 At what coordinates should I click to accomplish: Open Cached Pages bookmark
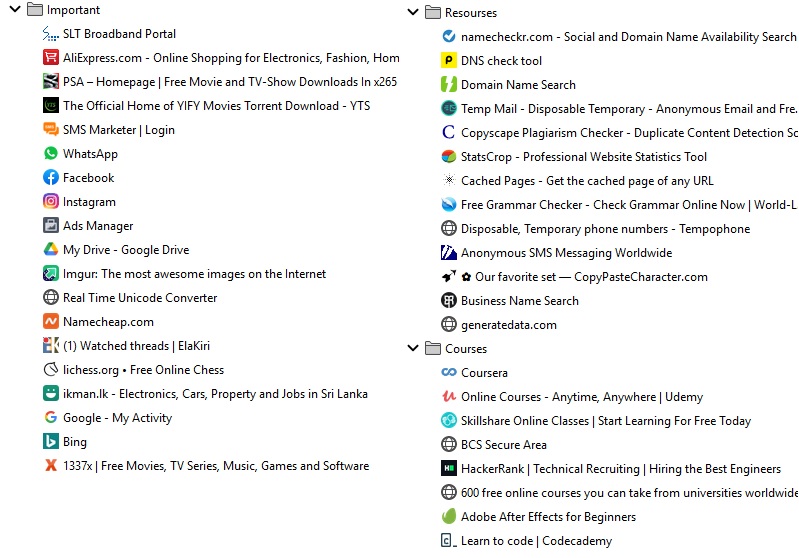pos(587,181)
